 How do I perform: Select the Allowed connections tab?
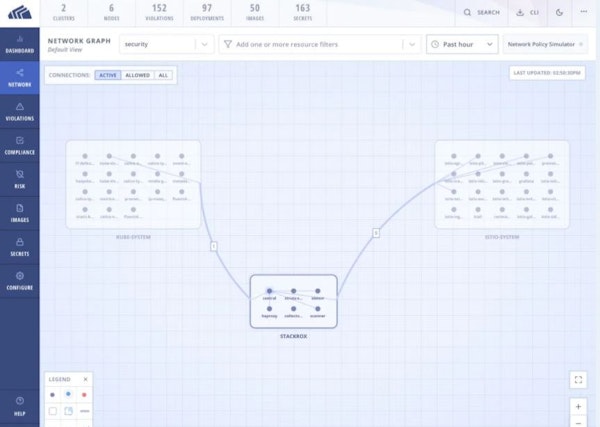[x=137, y=75]
